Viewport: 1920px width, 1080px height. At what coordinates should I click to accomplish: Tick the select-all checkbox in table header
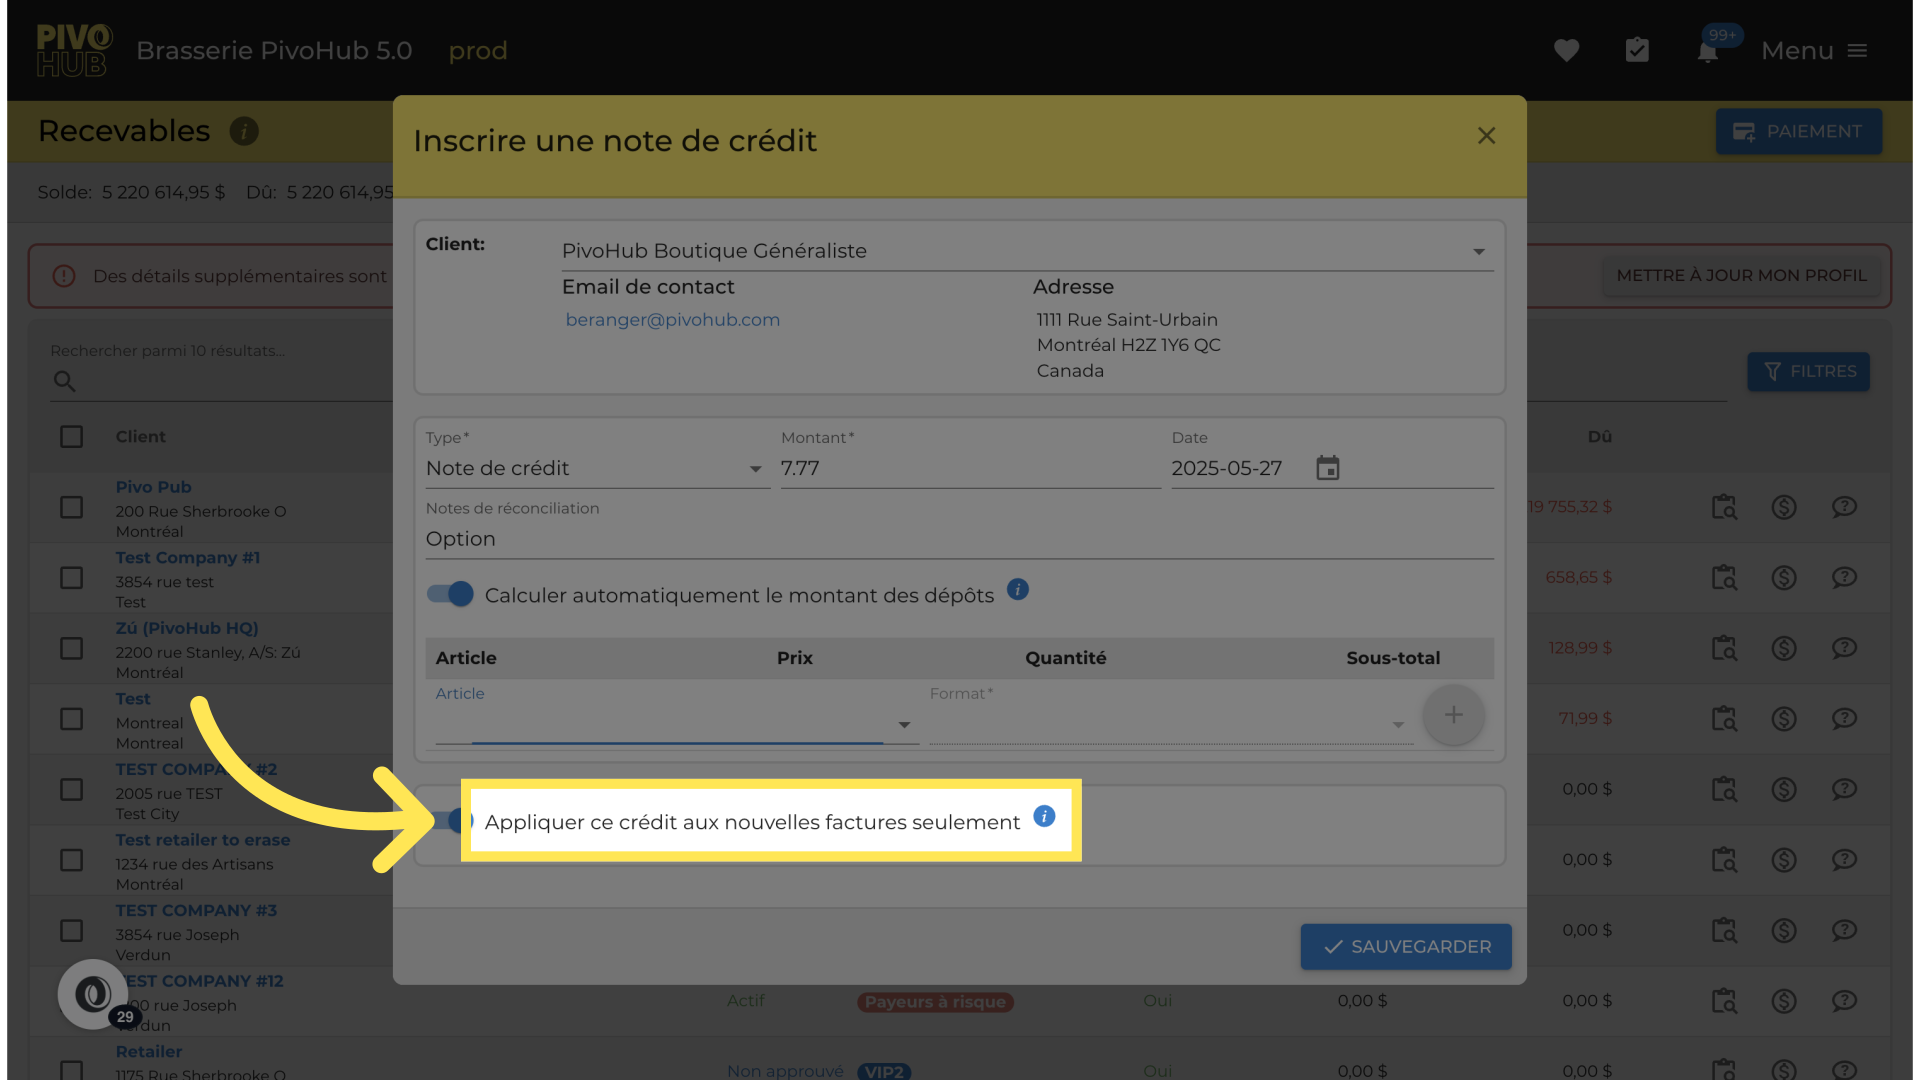click(x=71, y=437)
